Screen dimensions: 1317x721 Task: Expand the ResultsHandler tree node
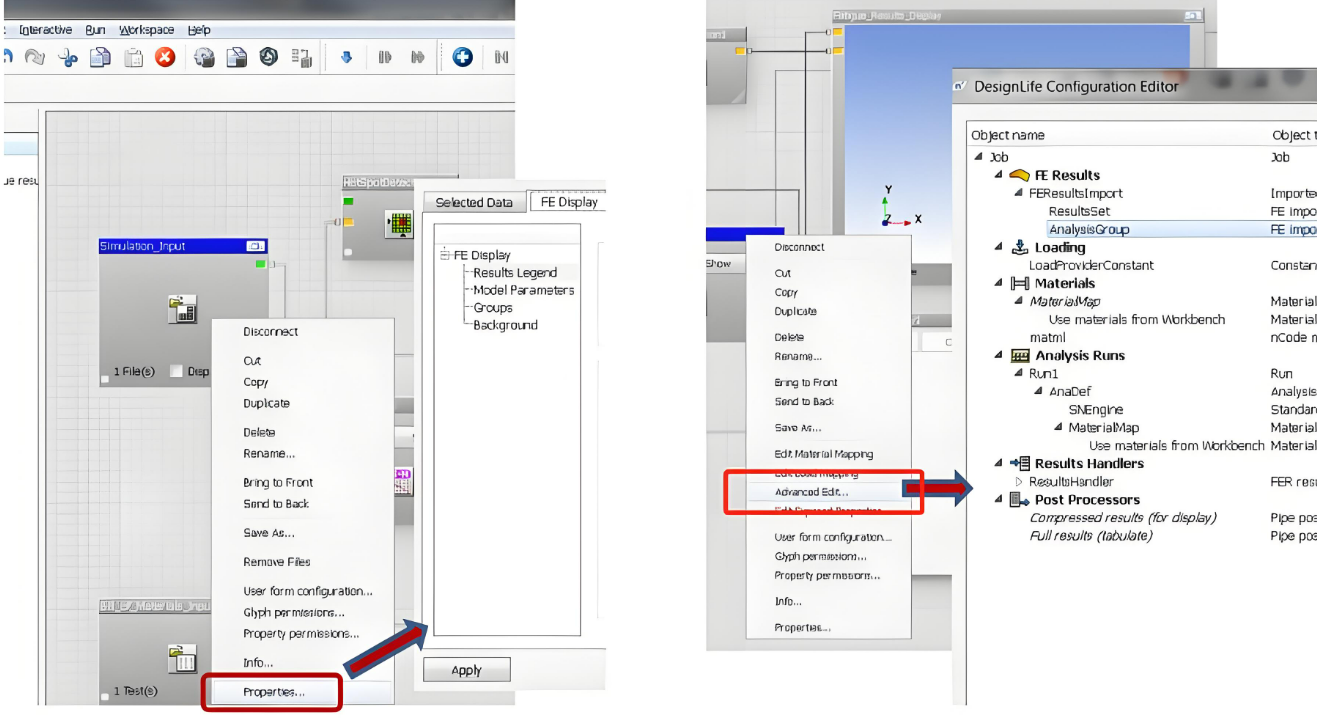coord(1019,482)
